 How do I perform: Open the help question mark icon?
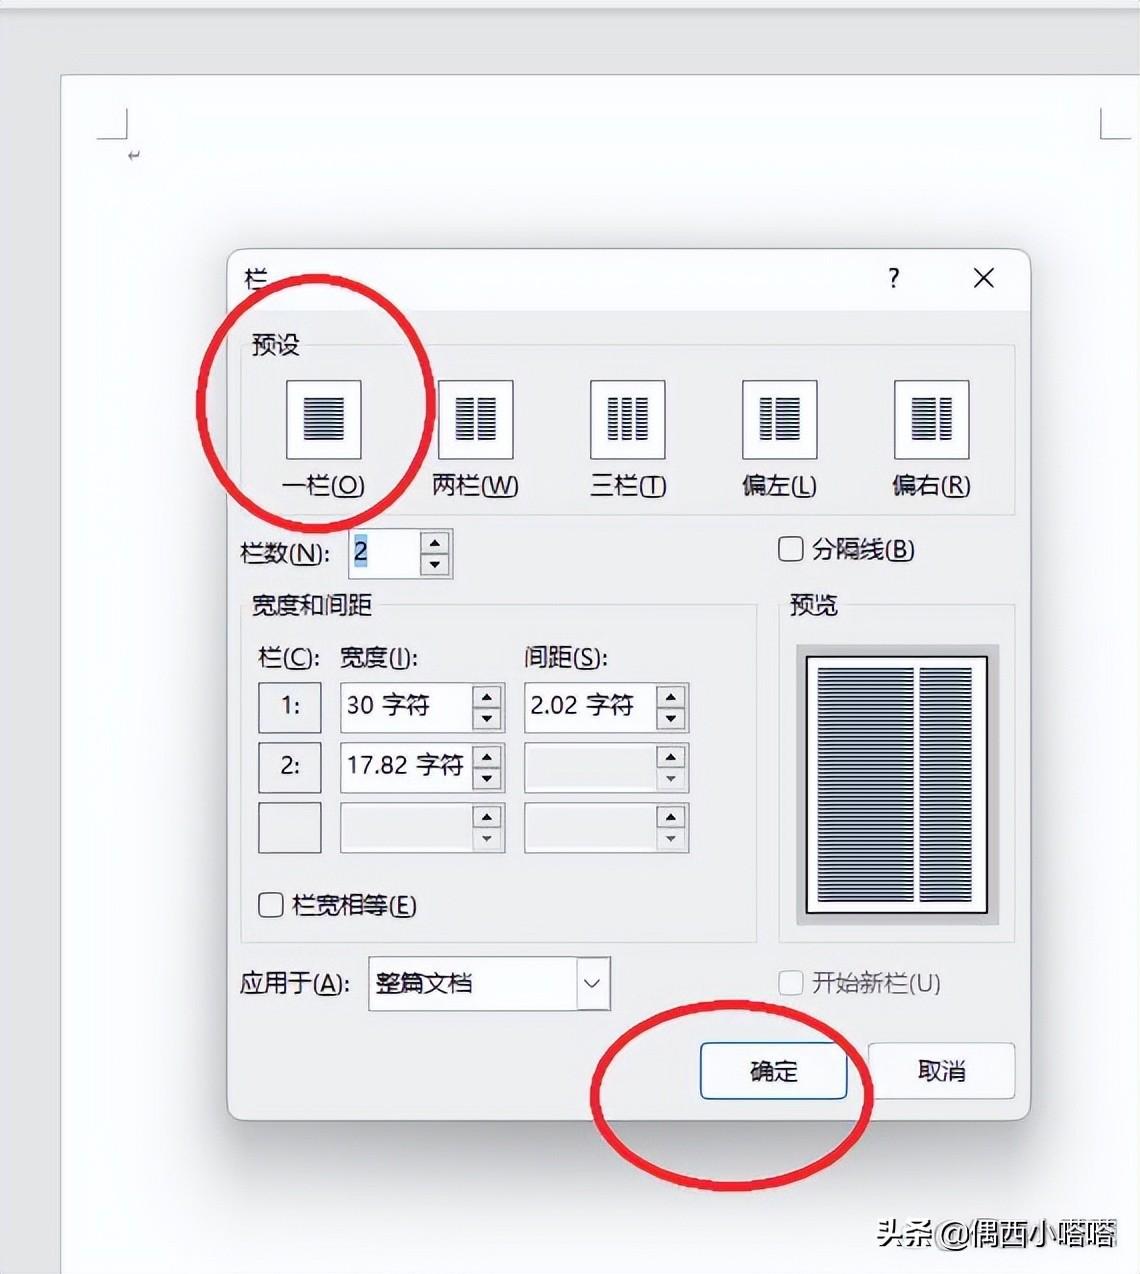tap(894, 278)
